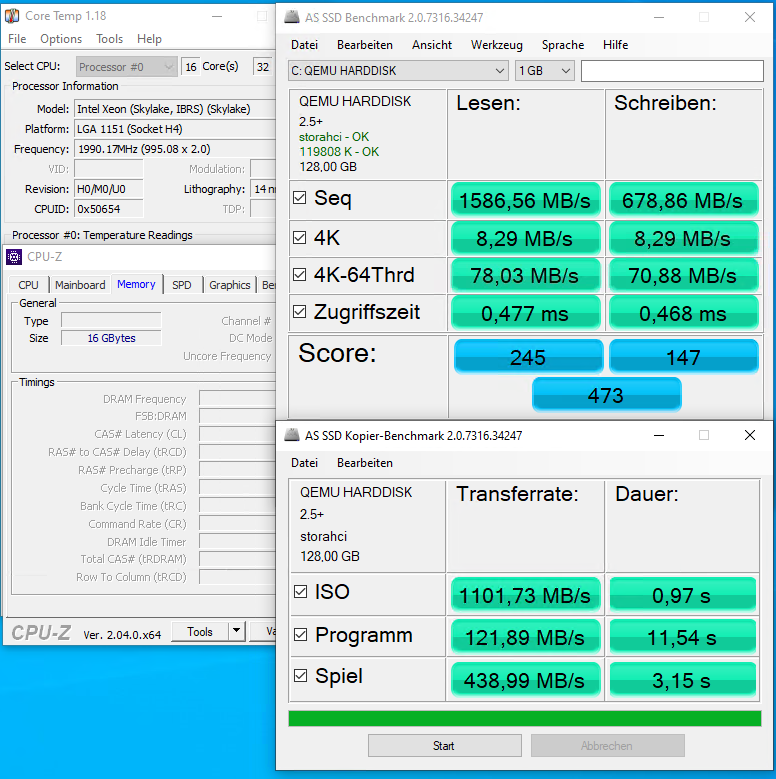Open Bearbeiten menu in Kopier-Benchmark window
The width and height of the screenshot is (776, 779).
(365, 463)
